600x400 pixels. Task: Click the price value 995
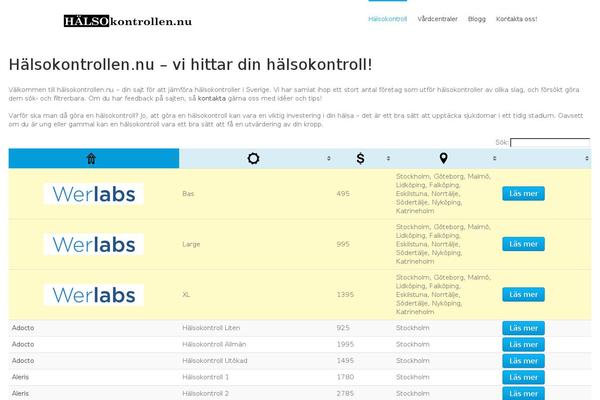coord(343,244)
